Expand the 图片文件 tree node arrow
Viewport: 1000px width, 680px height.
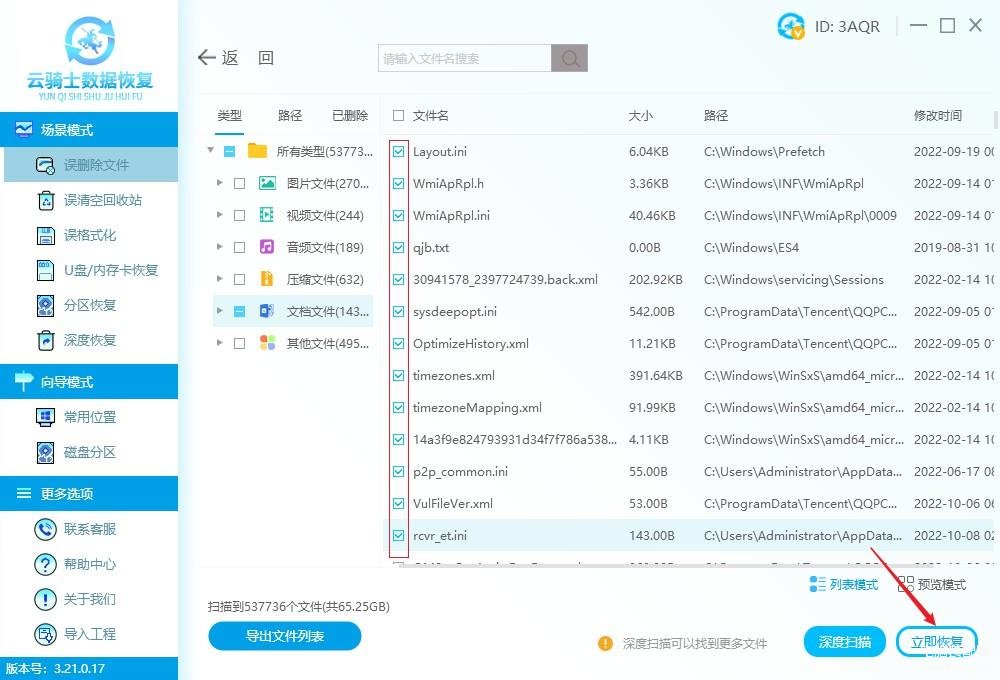pyautogui.click(x=219, y=182)
